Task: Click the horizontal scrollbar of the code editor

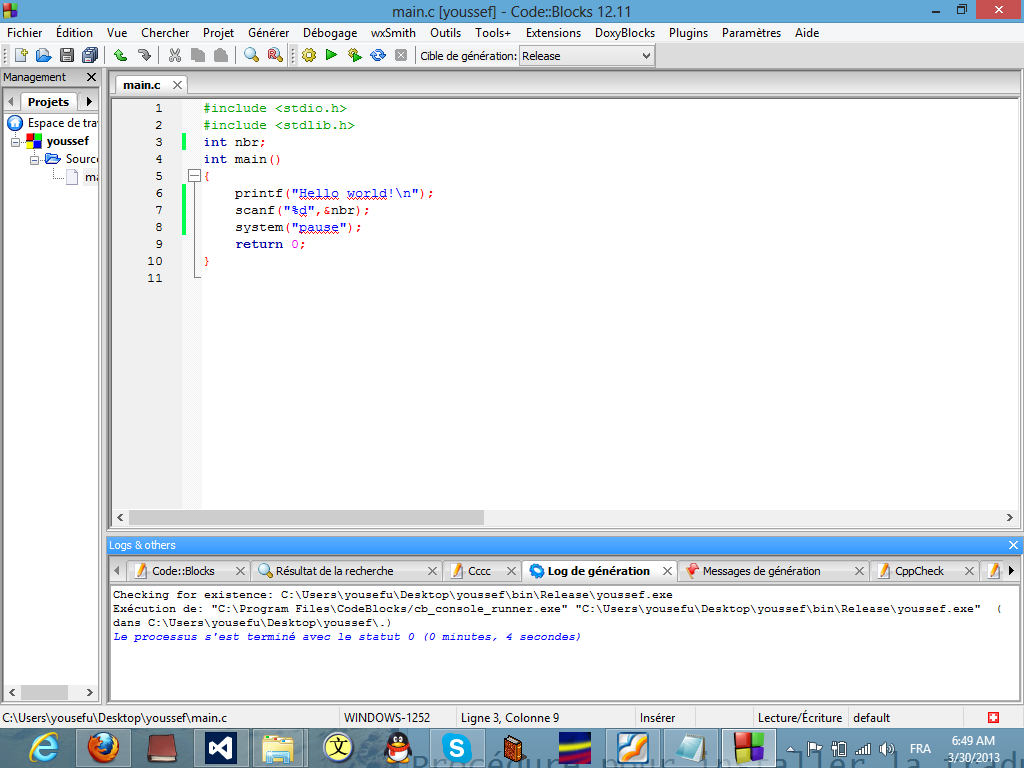Action: 306,517
